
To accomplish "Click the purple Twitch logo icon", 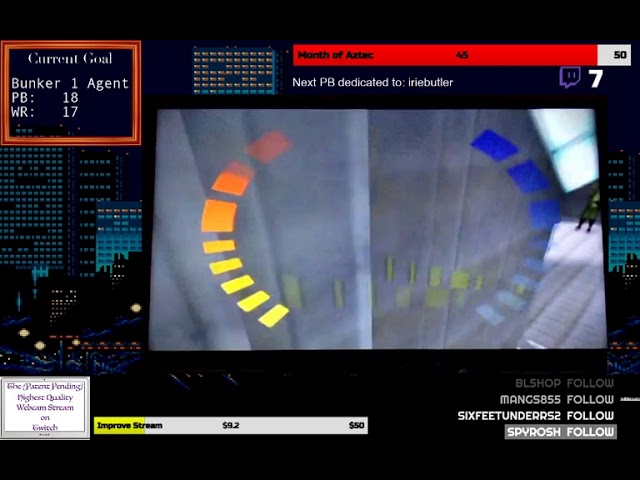I will pyautogui.click(x=570, y=78).
